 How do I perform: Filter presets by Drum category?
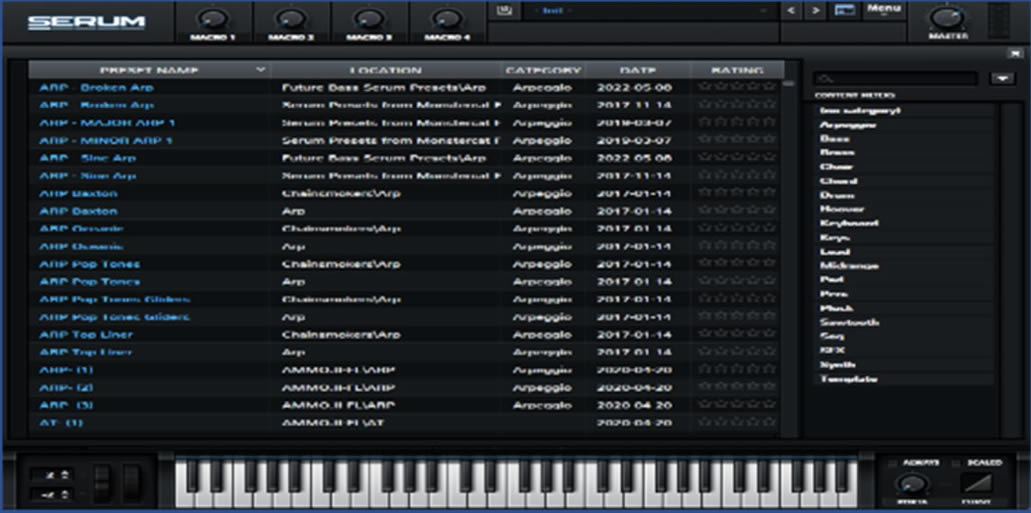(x=903, y=195)
